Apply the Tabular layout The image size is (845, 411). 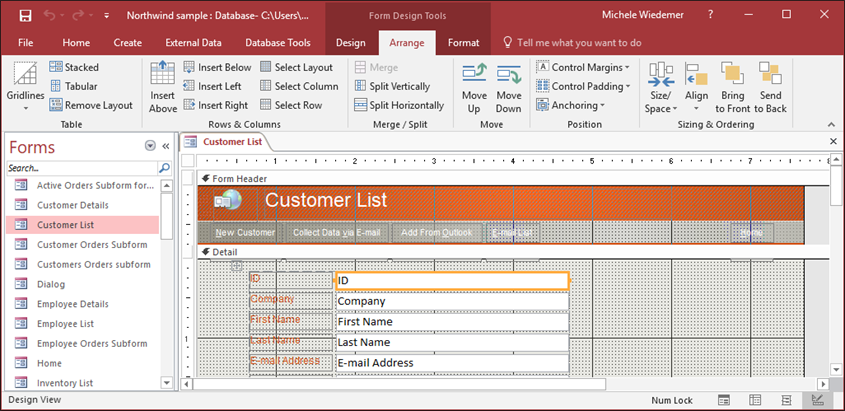click(74, 86)
